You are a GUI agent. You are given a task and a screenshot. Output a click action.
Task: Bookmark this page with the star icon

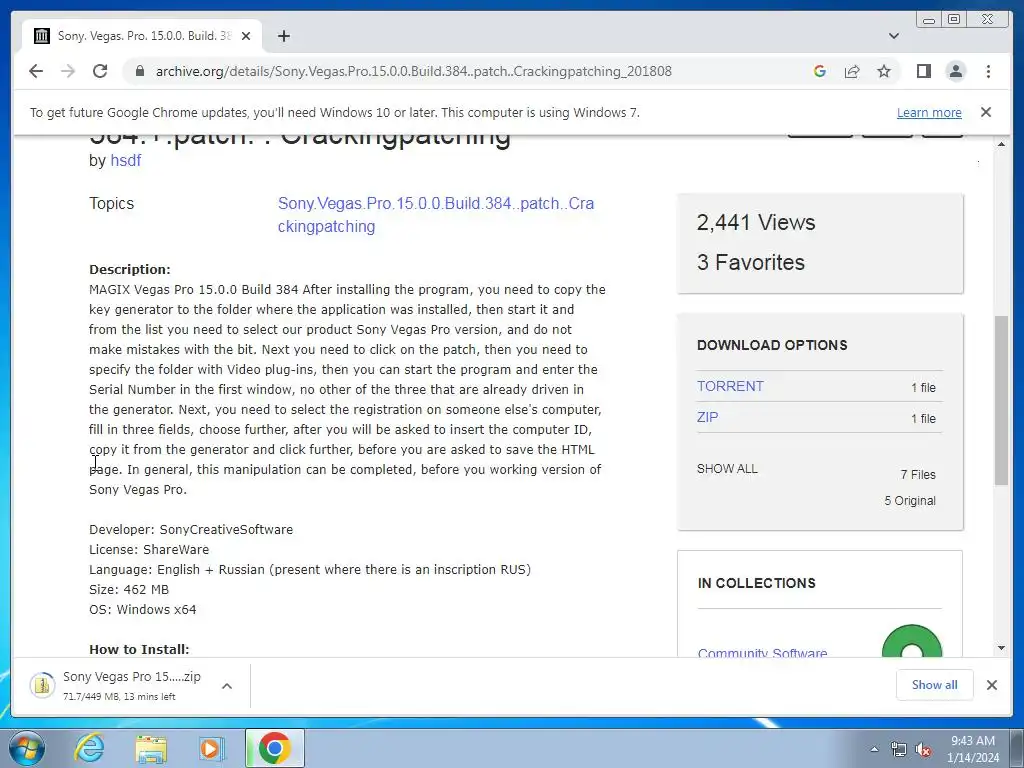point(884,71)
